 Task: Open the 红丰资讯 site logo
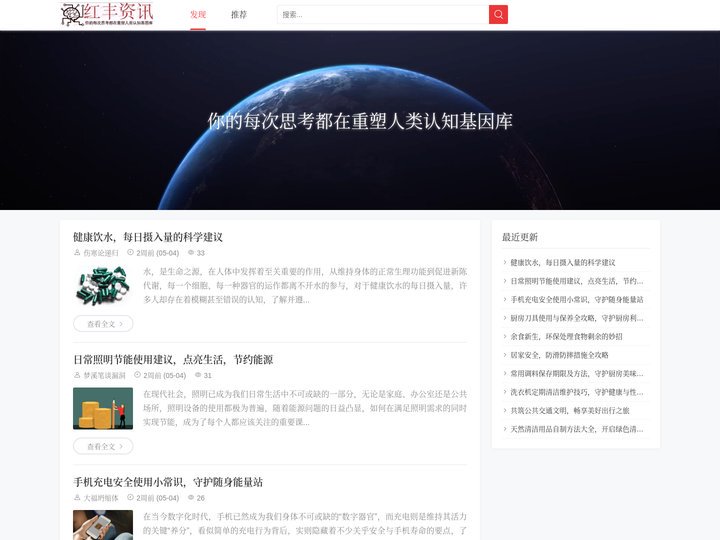point(107,14)
